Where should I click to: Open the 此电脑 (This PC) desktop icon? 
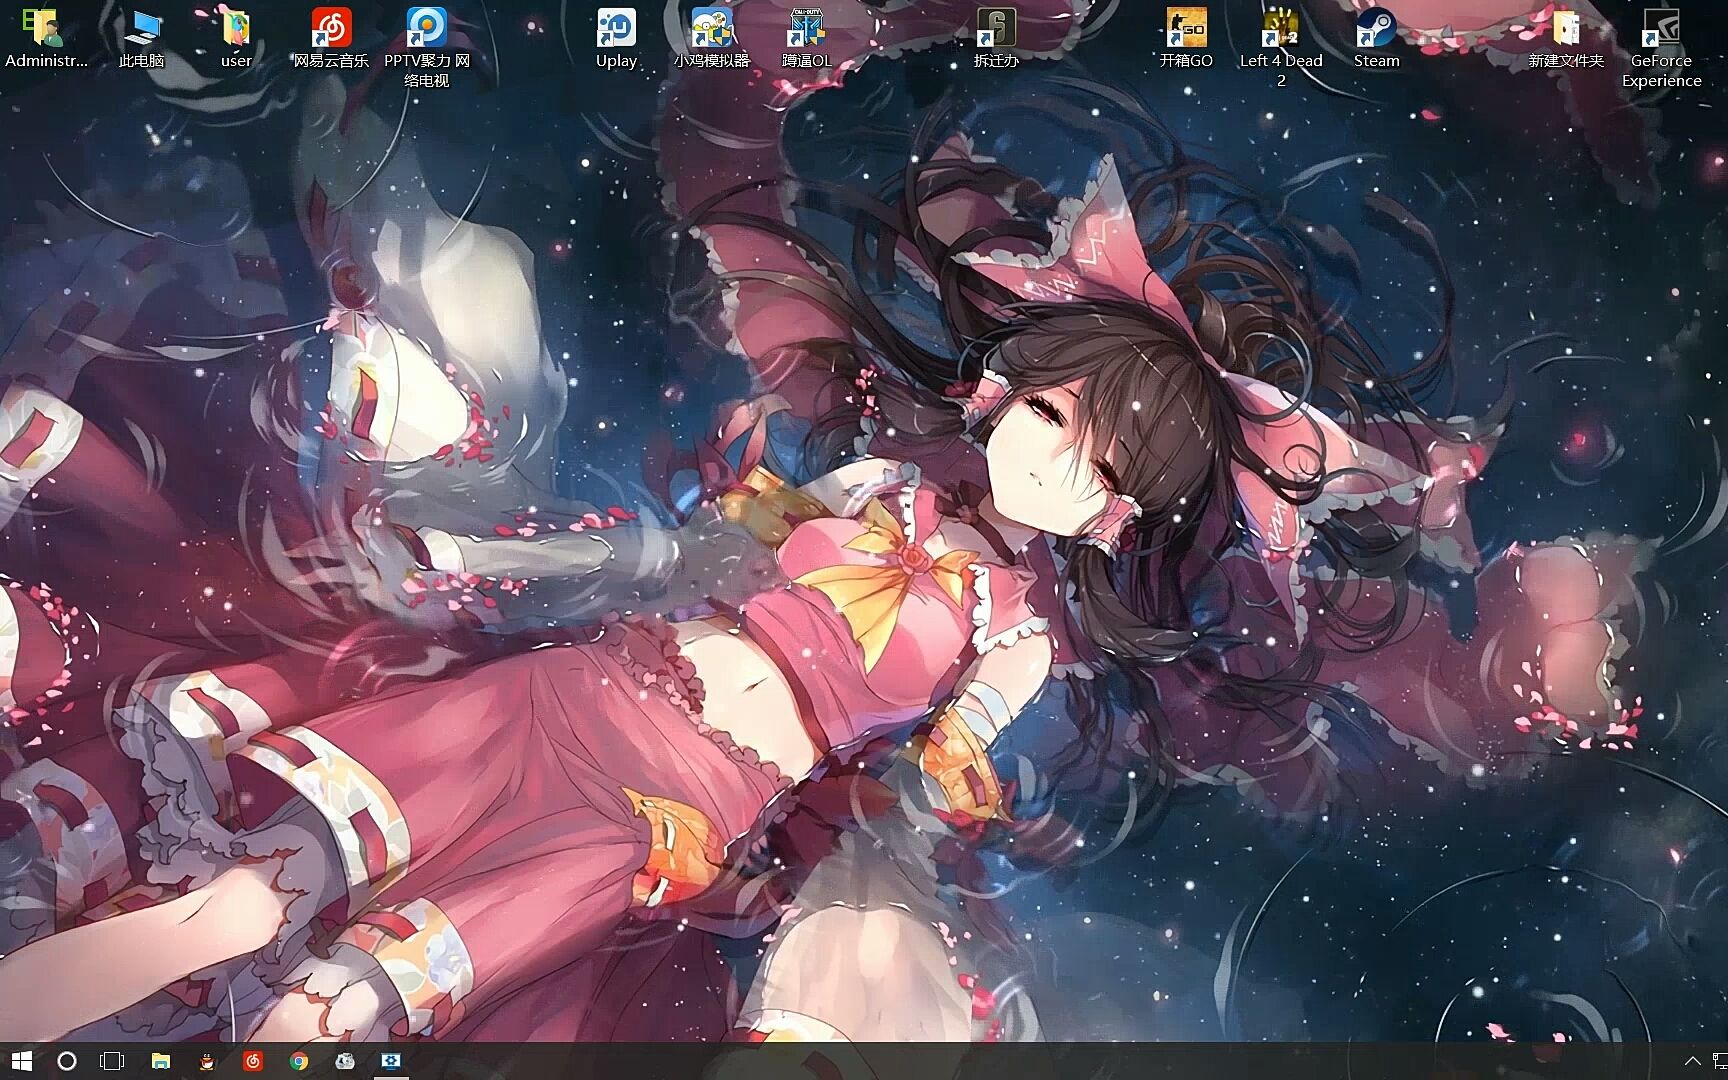(141, 40)
